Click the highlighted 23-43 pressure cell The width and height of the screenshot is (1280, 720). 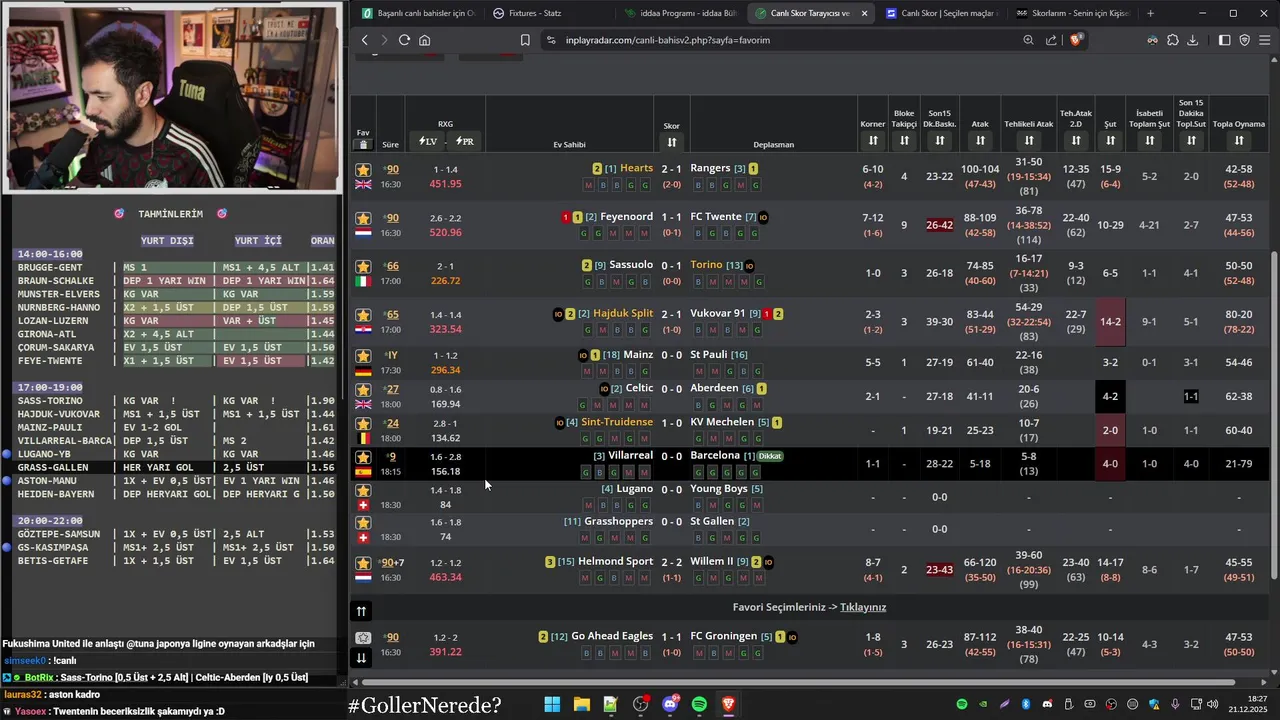pos(939,570)
